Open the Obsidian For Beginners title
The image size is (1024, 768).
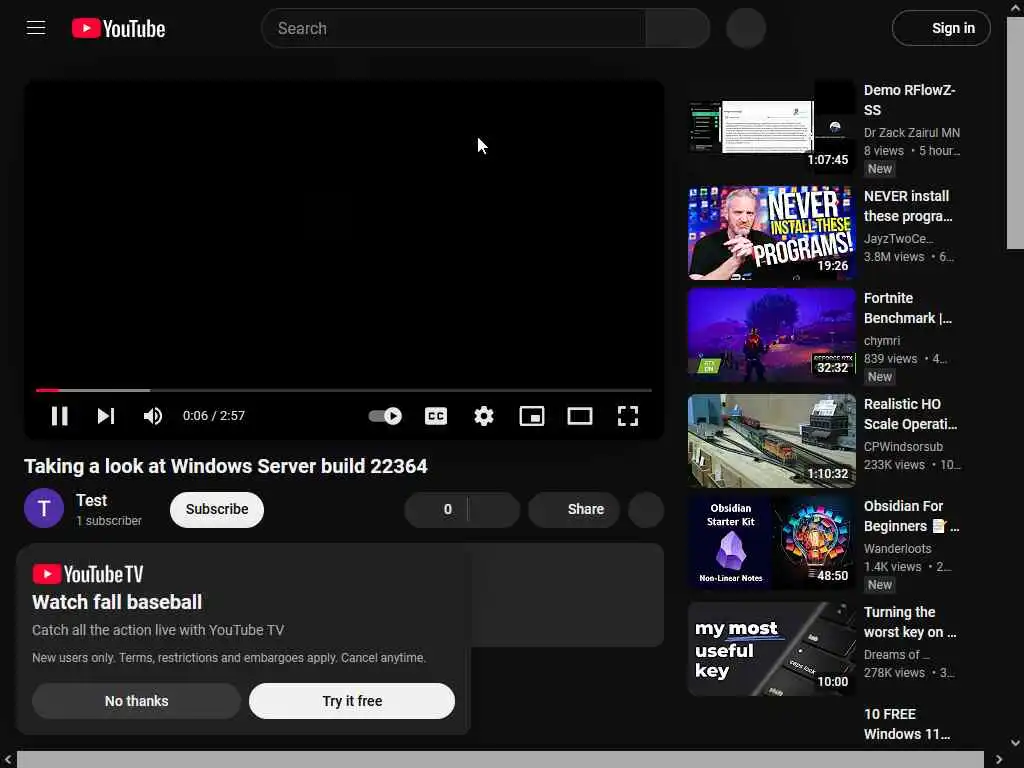(912, 516)
